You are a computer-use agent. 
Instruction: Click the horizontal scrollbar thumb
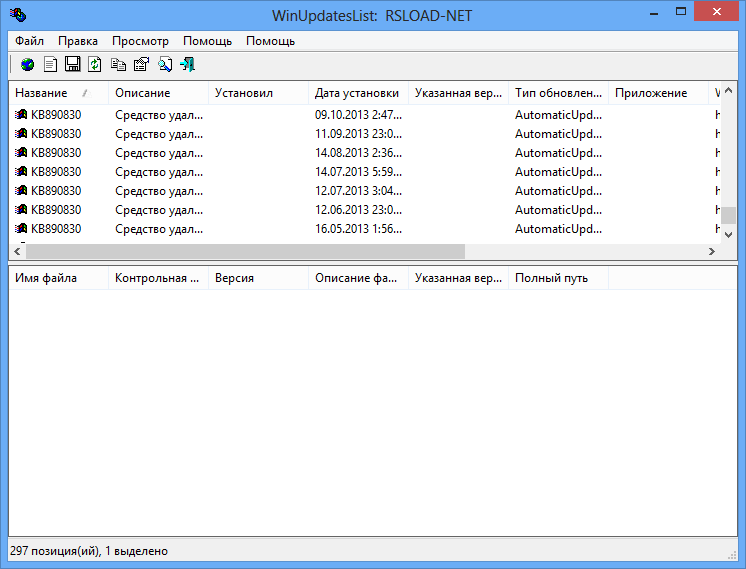click(245, 251)
